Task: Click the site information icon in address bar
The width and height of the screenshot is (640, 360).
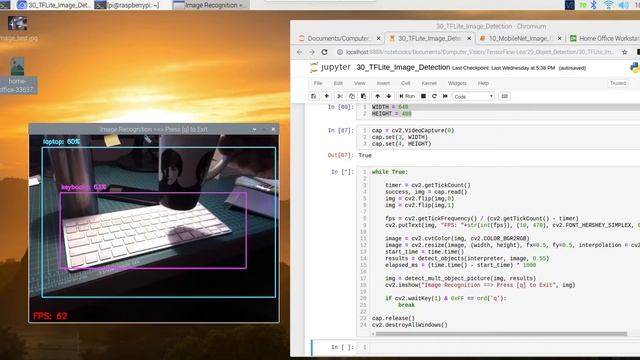Action: click(x=340, y=52)
